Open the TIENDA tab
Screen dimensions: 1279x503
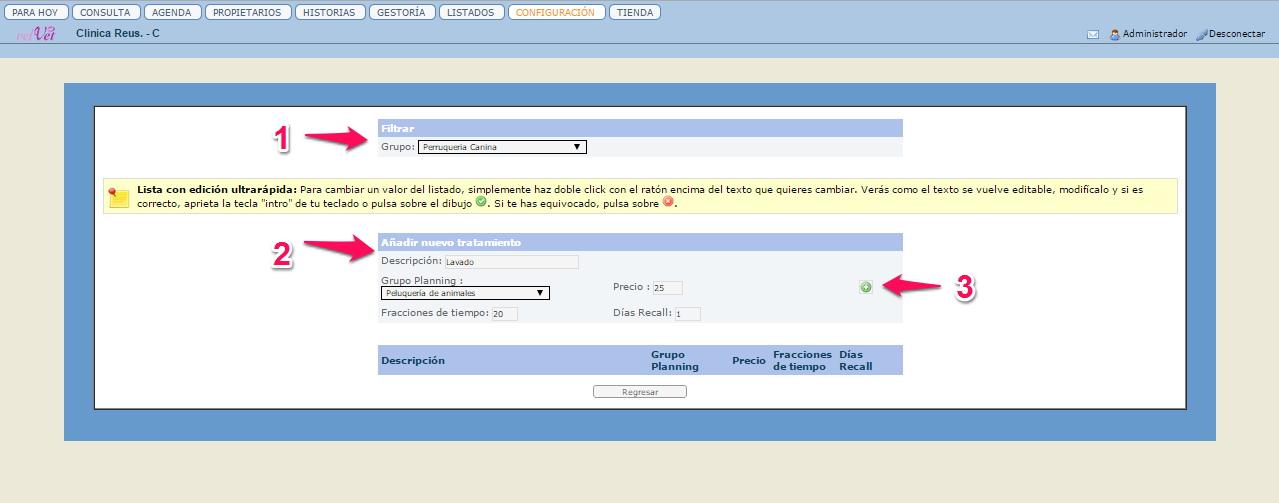635,13
